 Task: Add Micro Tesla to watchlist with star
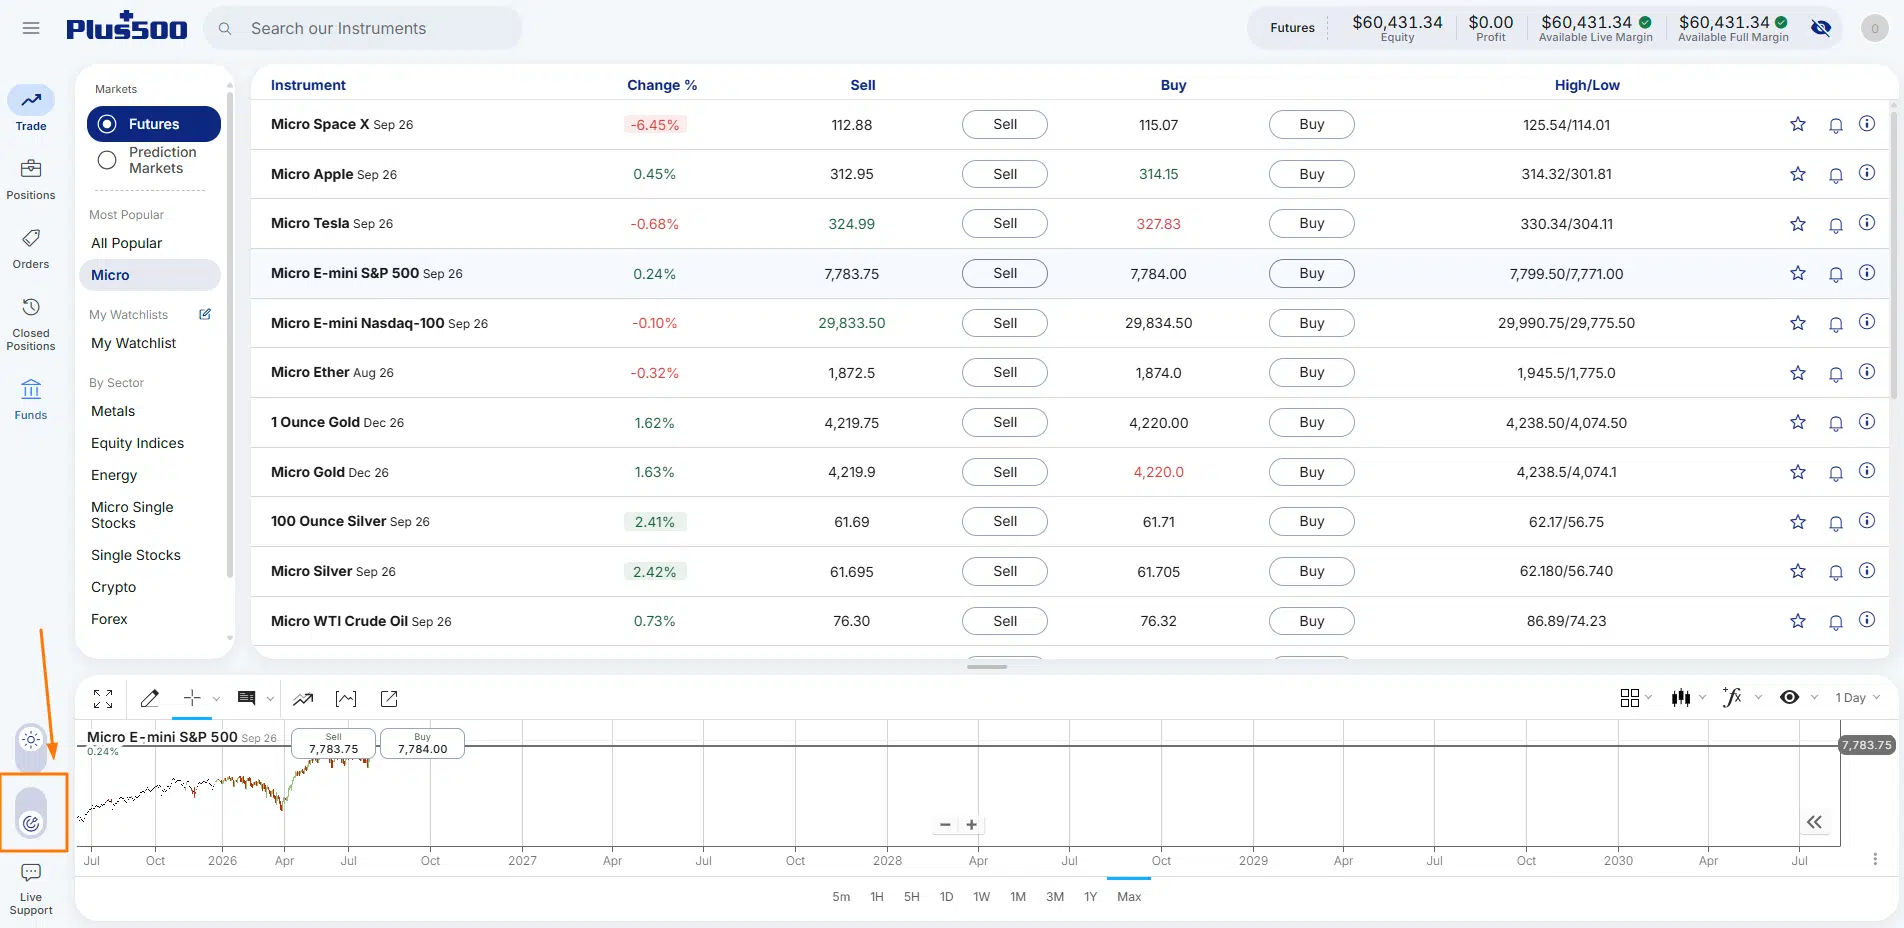point(1798,224)
